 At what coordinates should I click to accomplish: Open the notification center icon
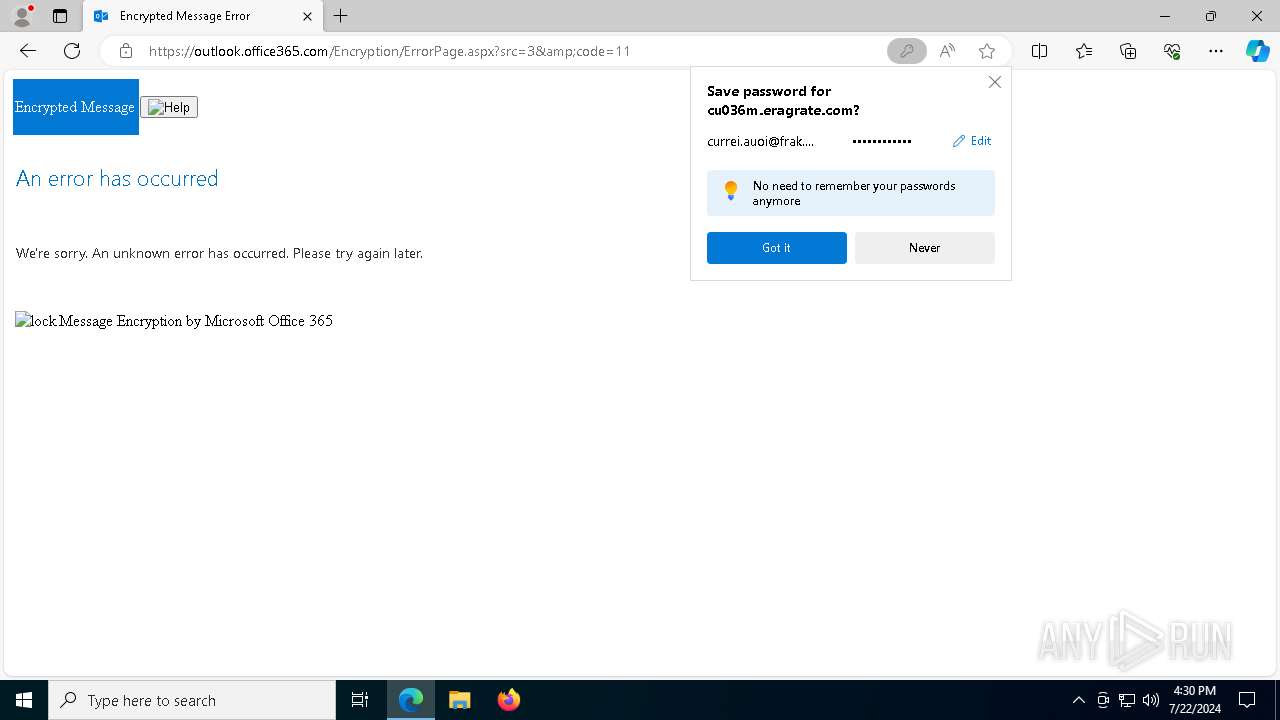pyautogui.click(x=1247, y=700)
